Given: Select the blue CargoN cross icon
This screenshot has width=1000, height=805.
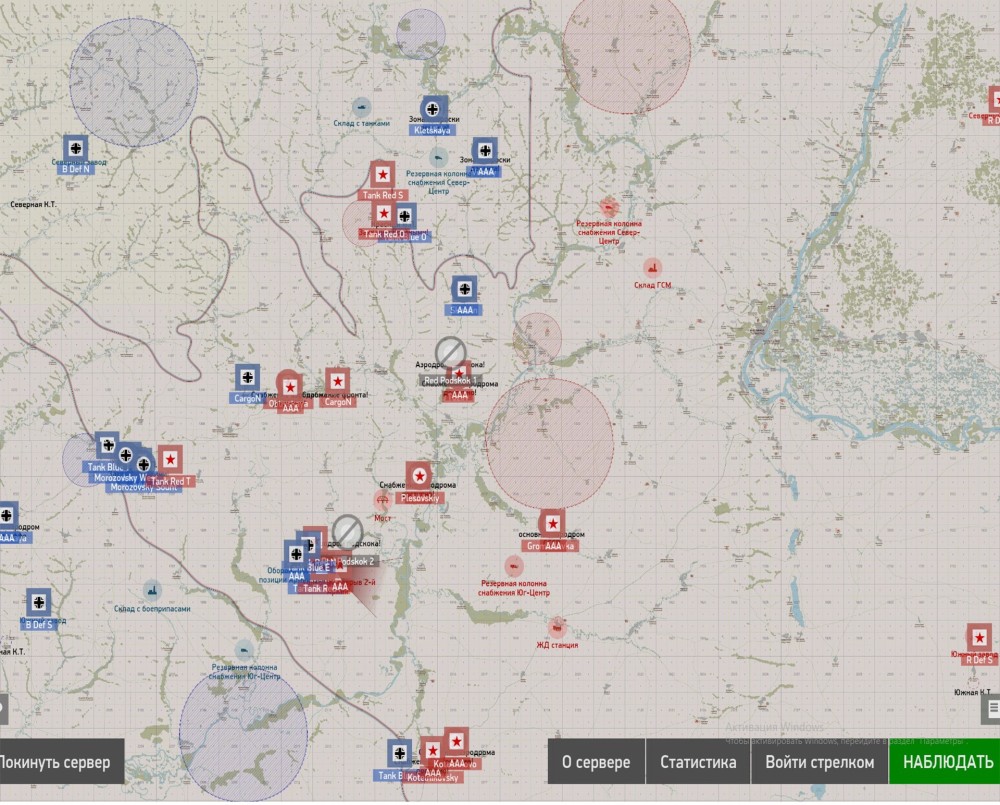Looking at the screenshot, I should (248, 378).
